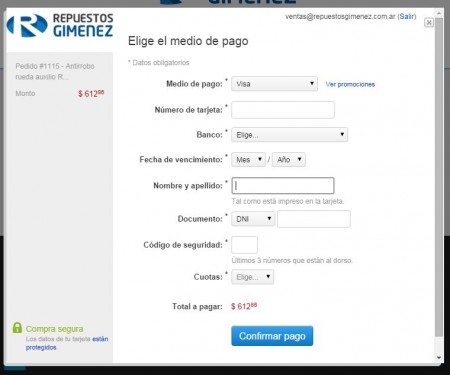Click the 'Banco:' label

(209, 135)
